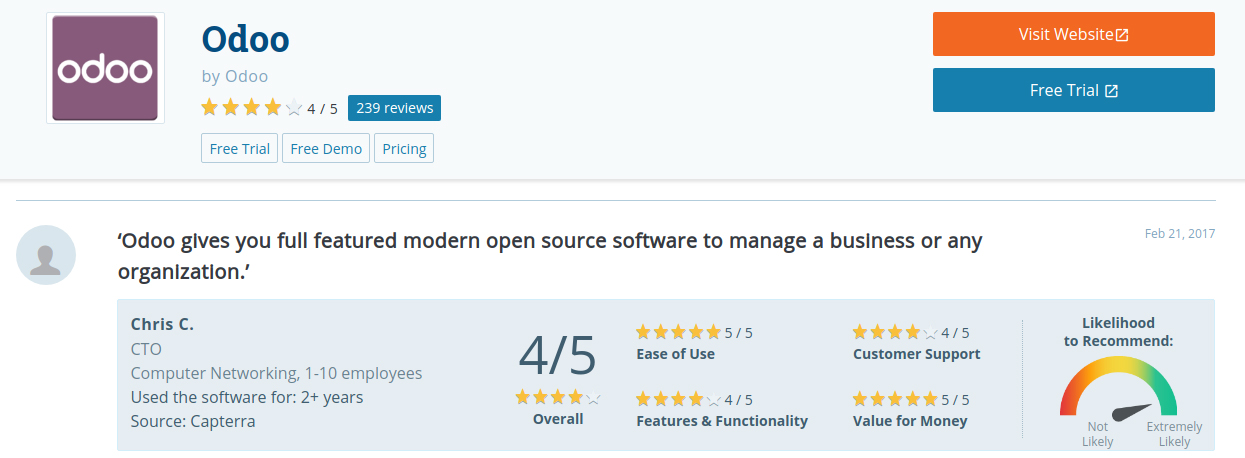The height and width of the screenshot is (458, 1245).
Task: Click the review headline about open source software
Action: point(550,256)
